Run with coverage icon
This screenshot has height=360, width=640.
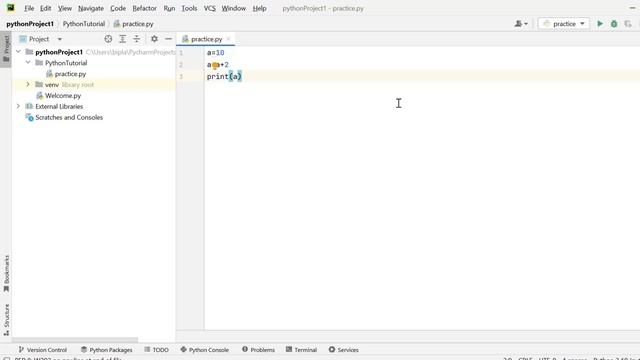pyautogui.click(x=628, y=24)
